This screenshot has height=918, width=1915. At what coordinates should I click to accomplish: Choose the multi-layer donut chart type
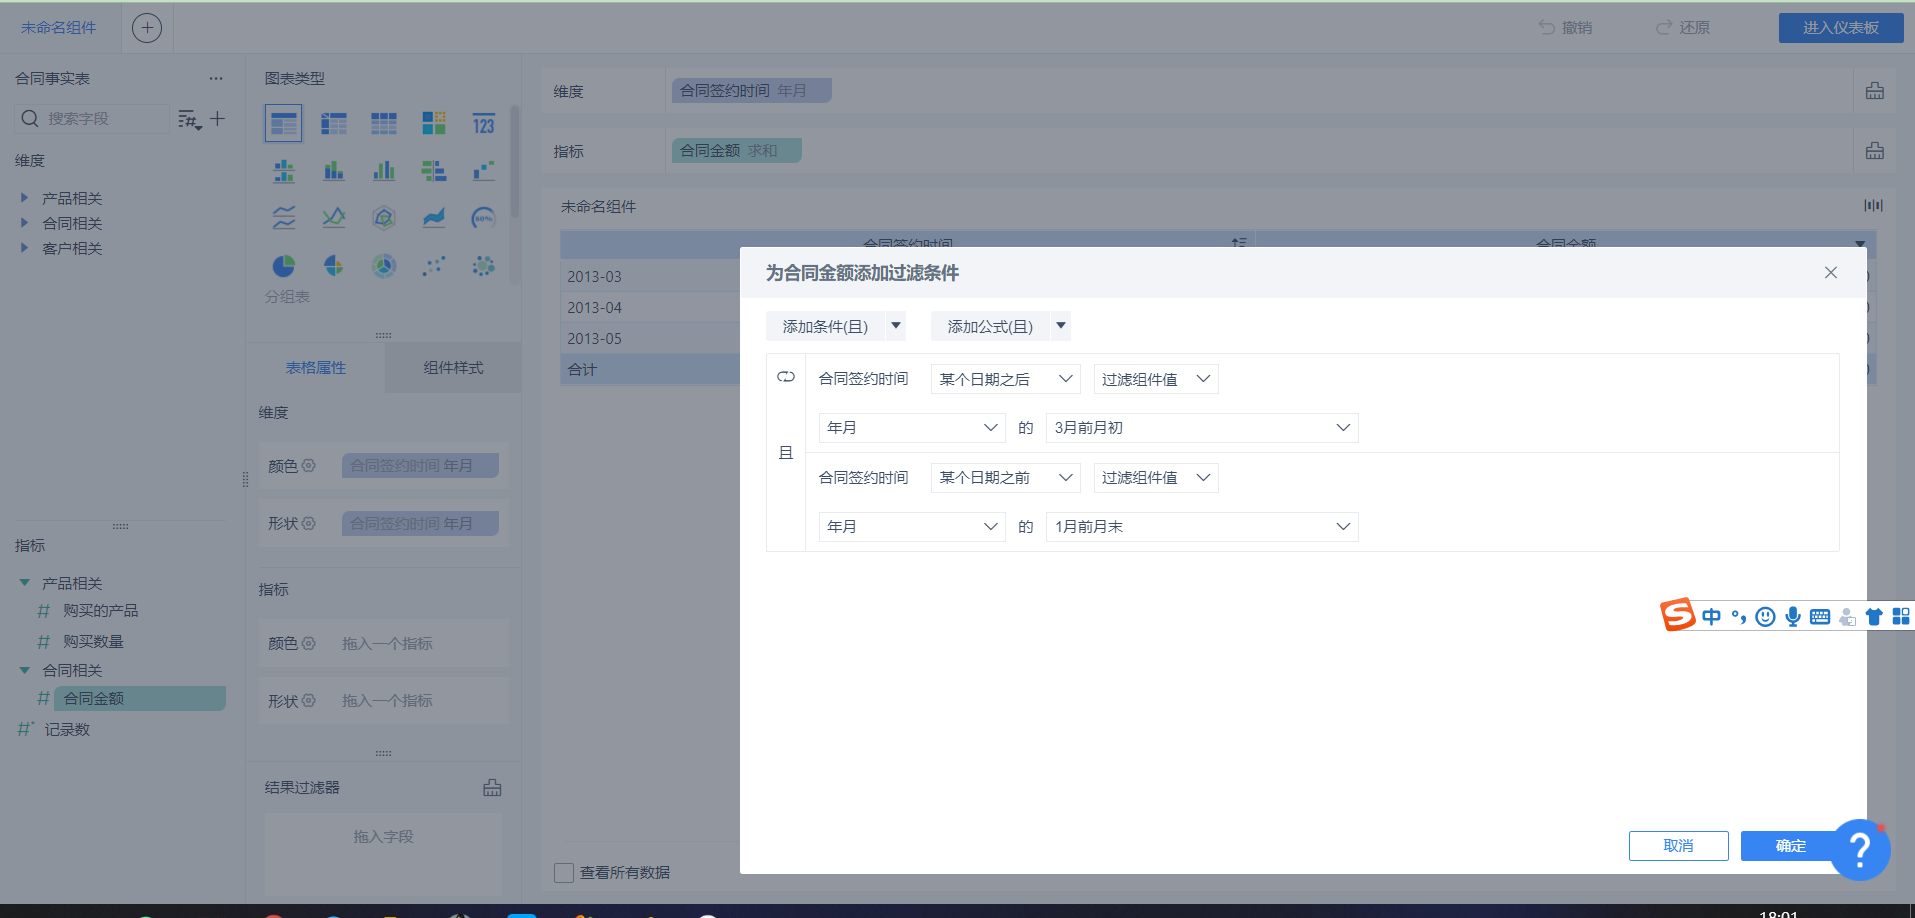coord(384,265)
